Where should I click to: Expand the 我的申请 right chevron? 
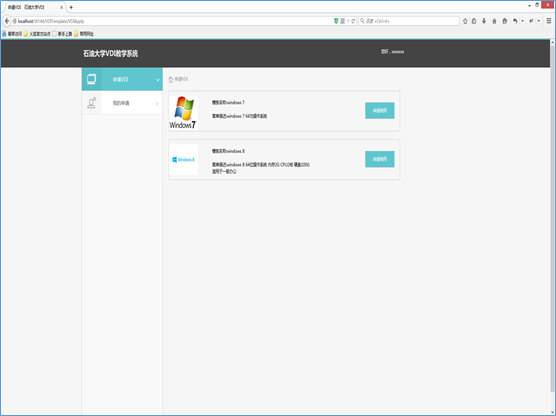click(x=157, y=104)
